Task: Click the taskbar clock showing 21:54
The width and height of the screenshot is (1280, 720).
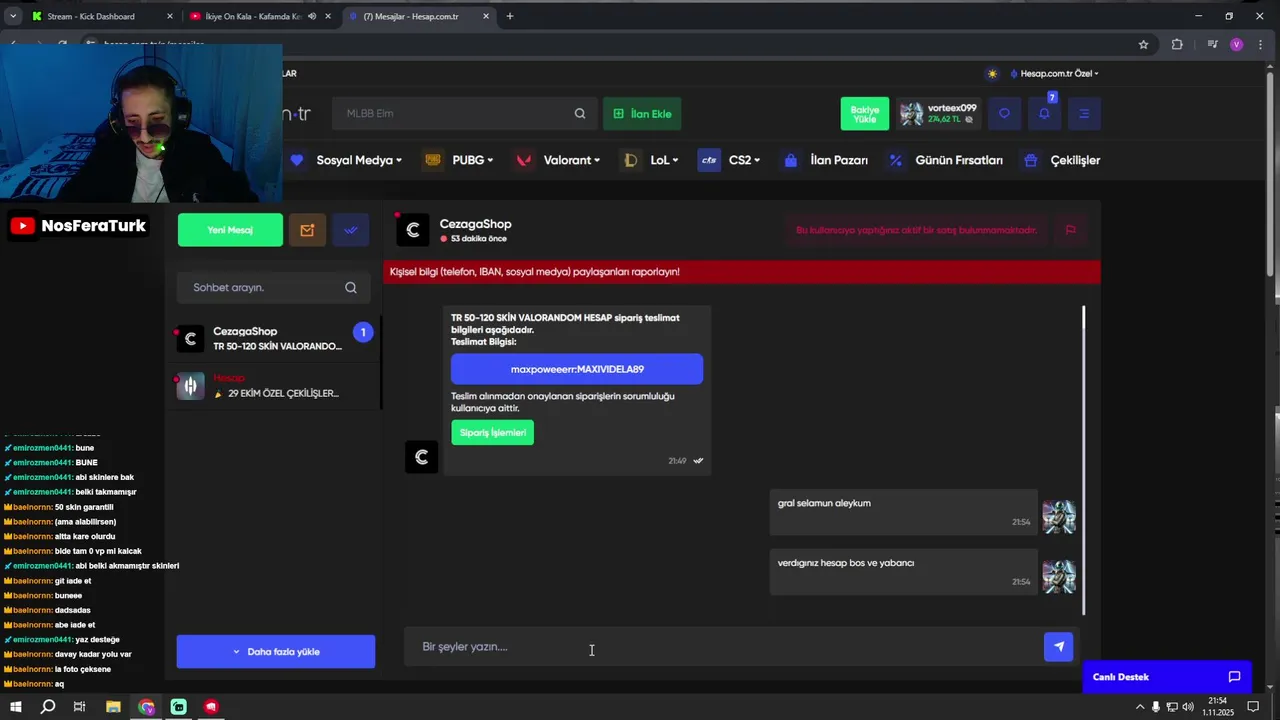Action: [x=1220, y=707]
